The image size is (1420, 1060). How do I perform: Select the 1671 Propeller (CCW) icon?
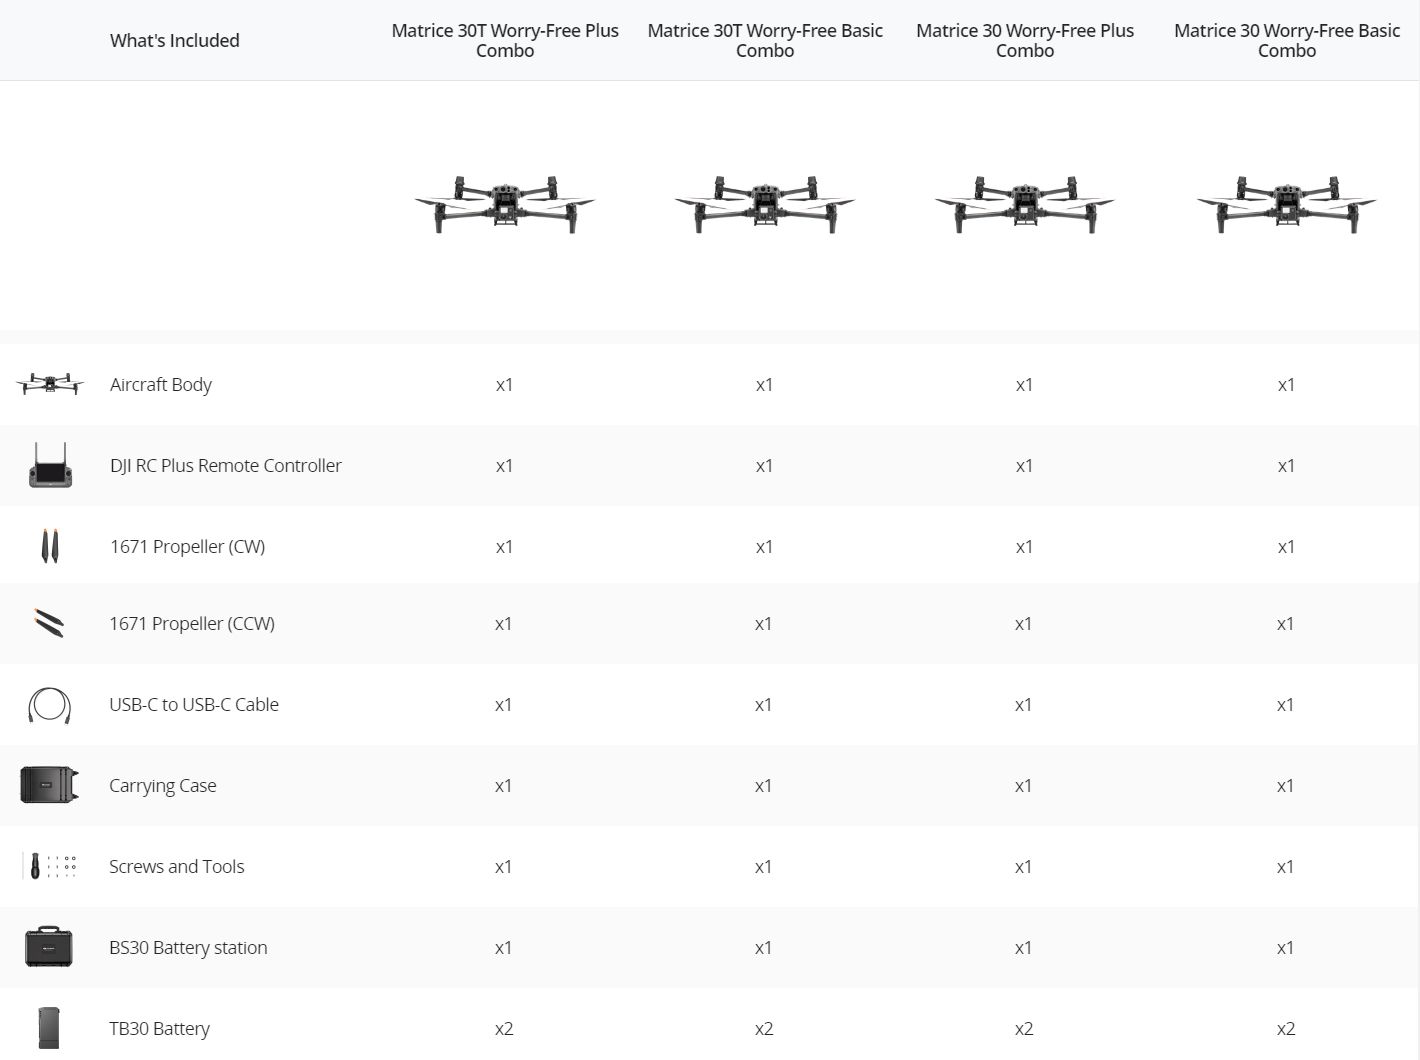point(49,623)
